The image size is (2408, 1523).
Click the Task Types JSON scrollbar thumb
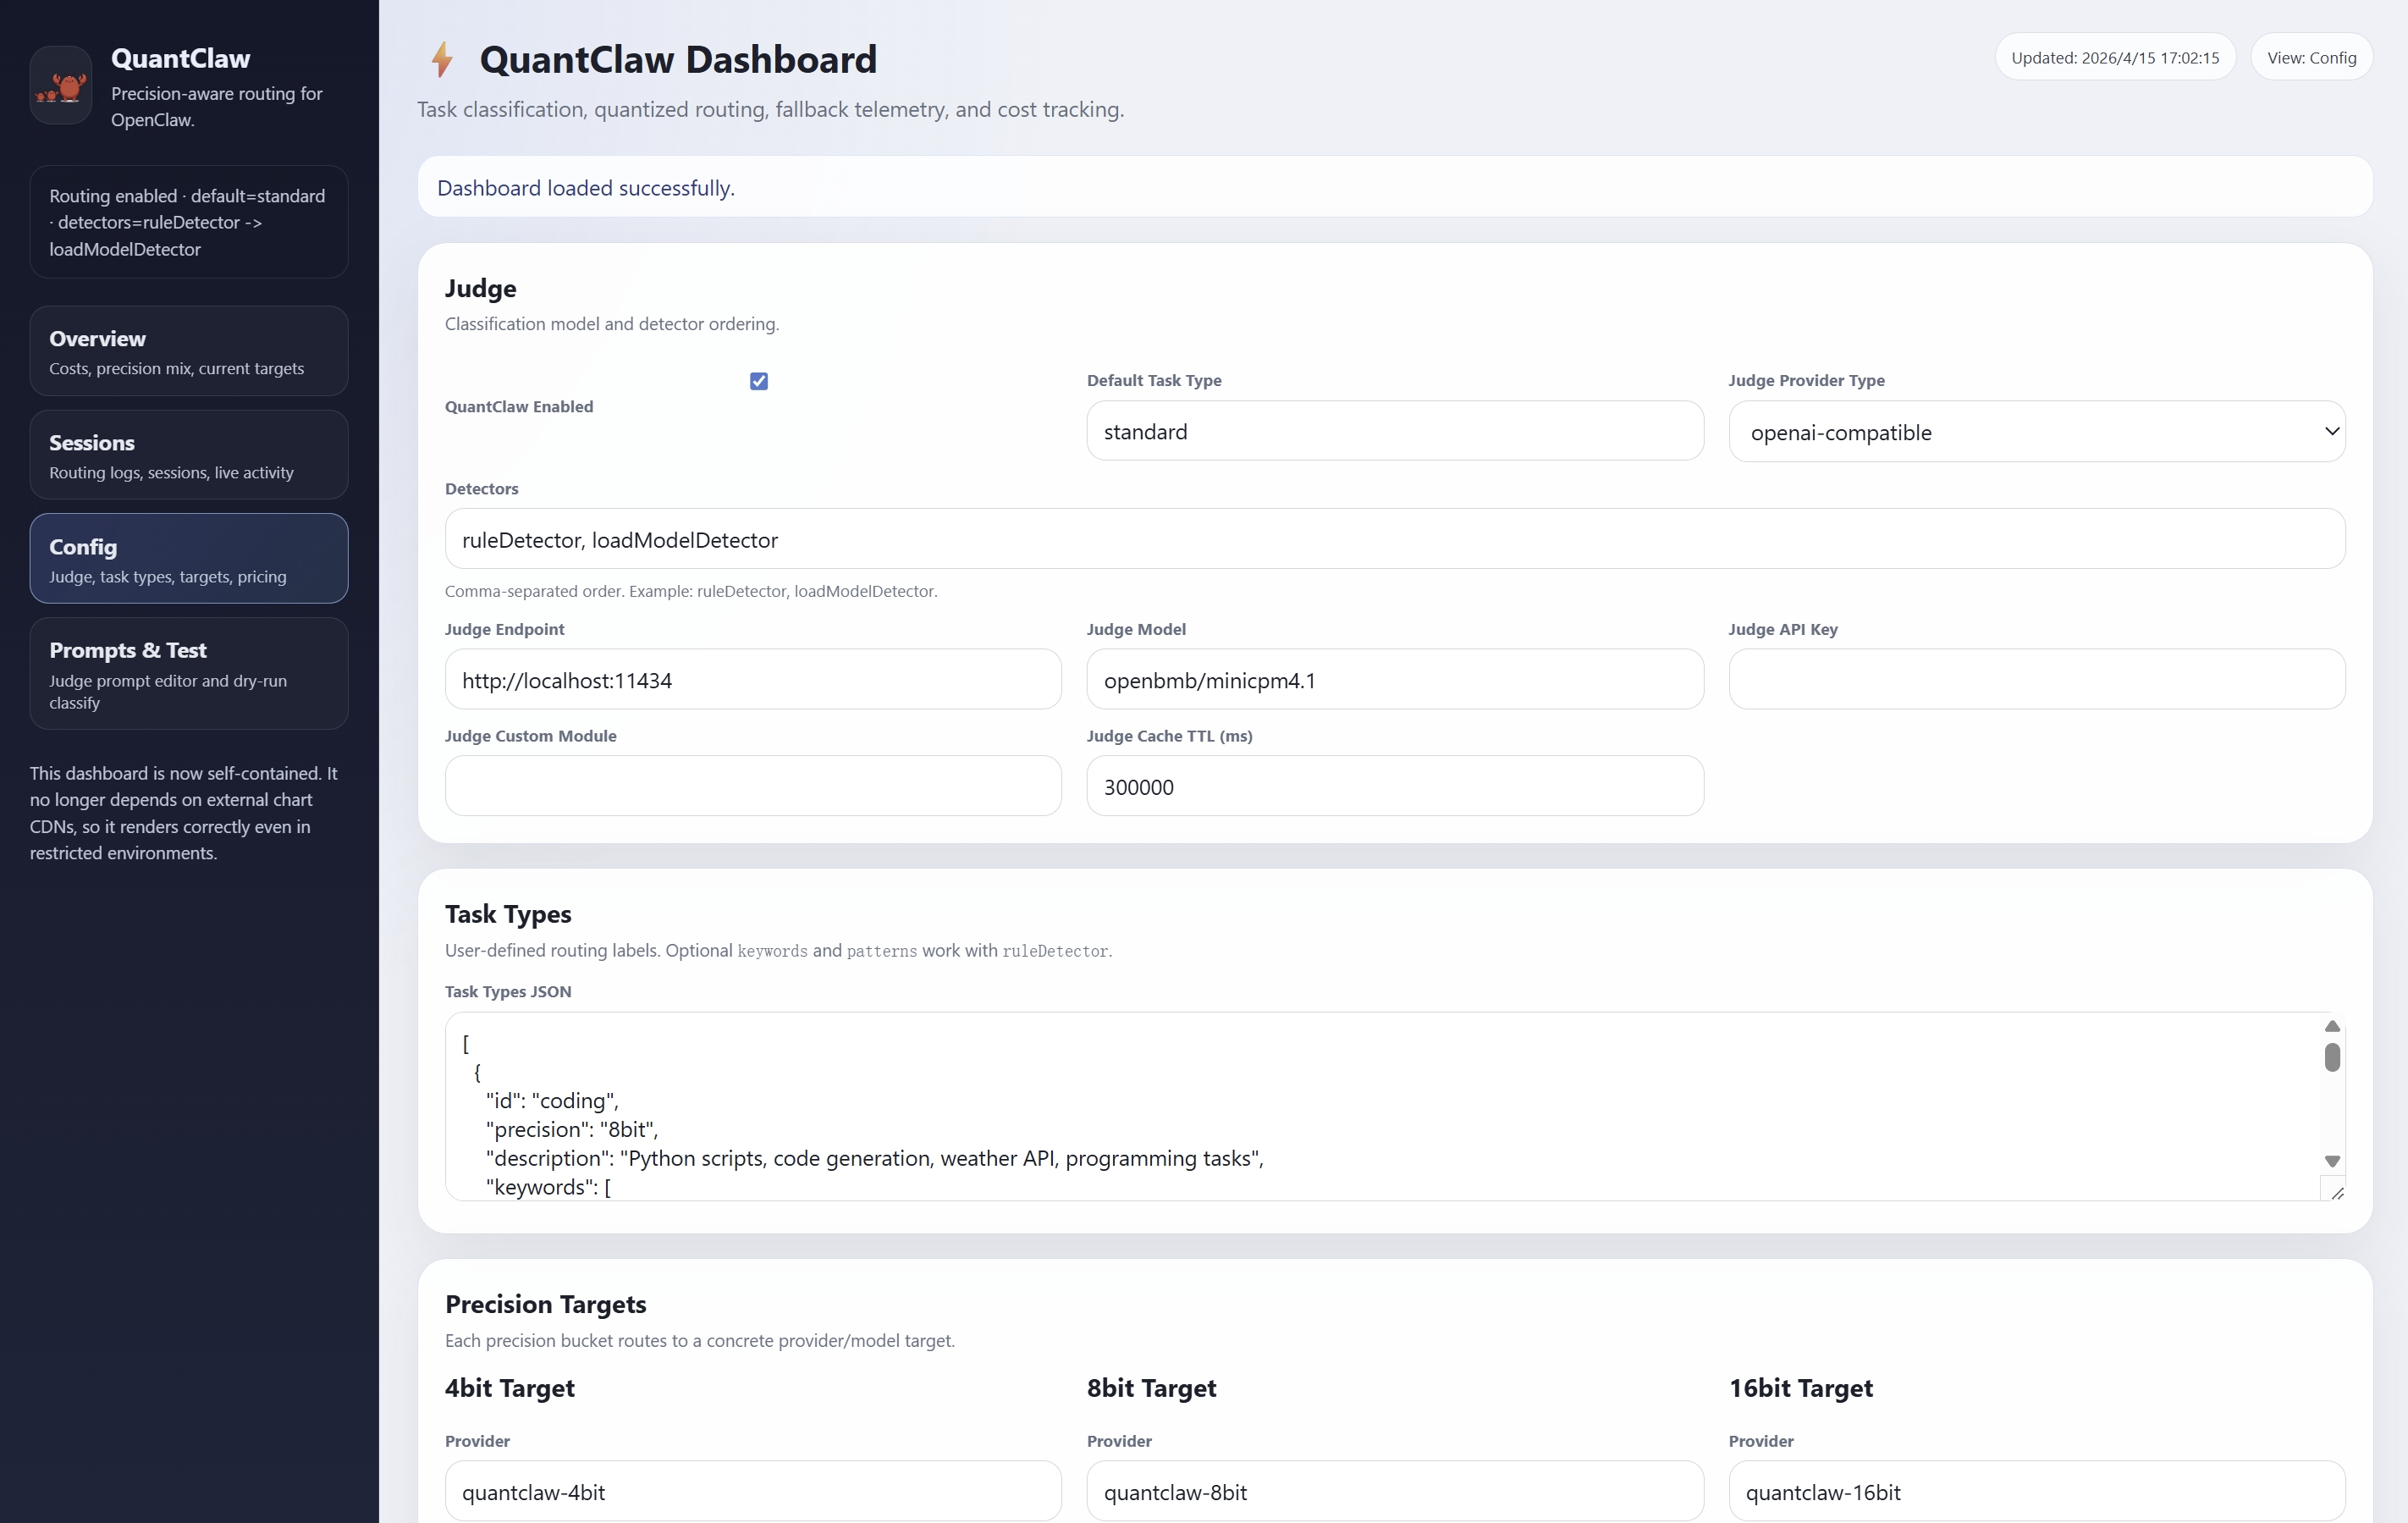[2332, 1057]
